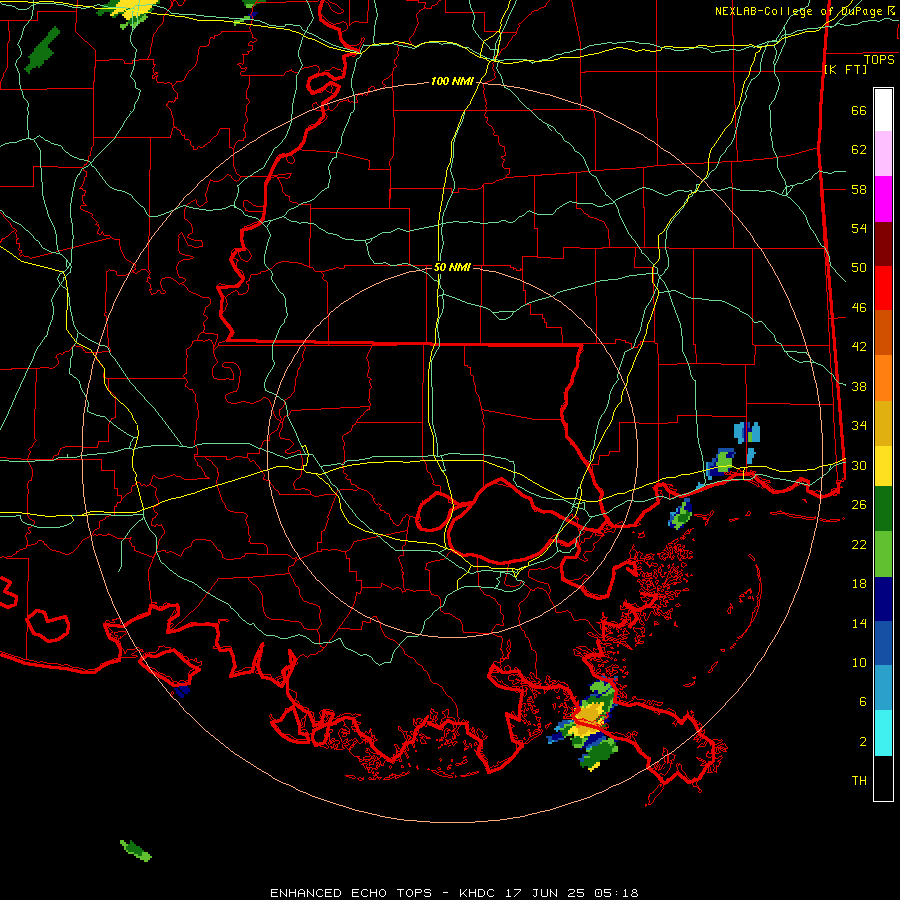Click the '46' legend value

(x=859, y=308)
